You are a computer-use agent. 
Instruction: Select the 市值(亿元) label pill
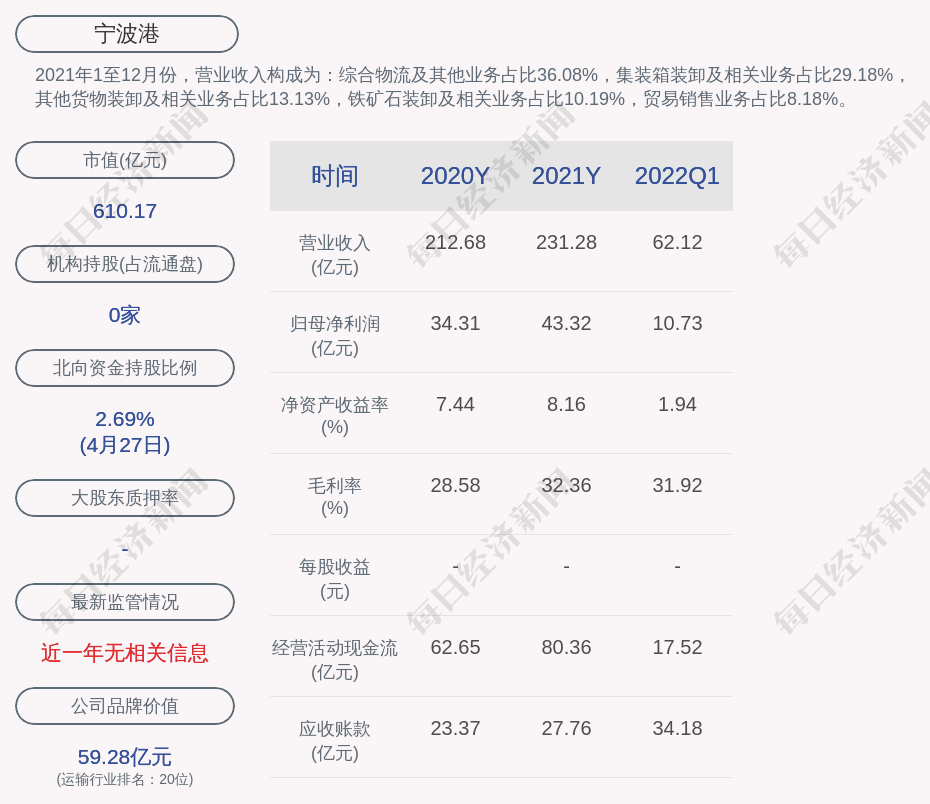point(125,160)
